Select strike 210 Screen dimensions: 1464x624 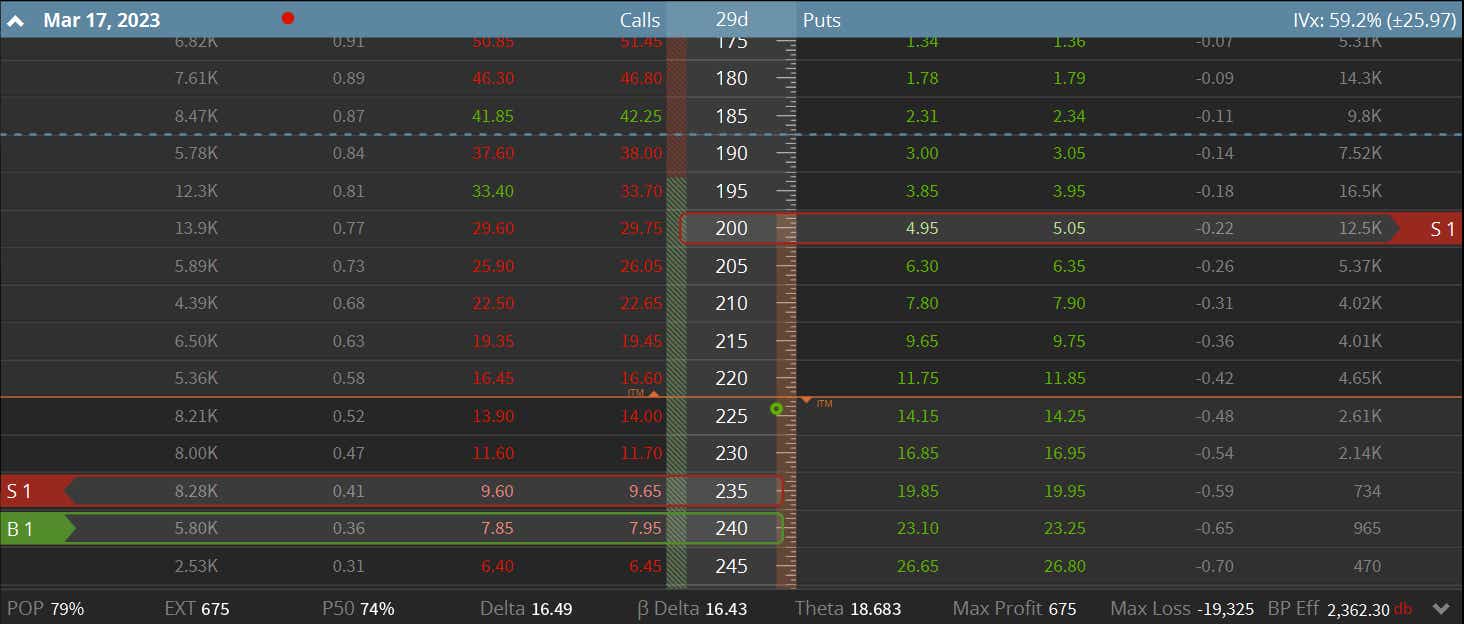[731, 303]
